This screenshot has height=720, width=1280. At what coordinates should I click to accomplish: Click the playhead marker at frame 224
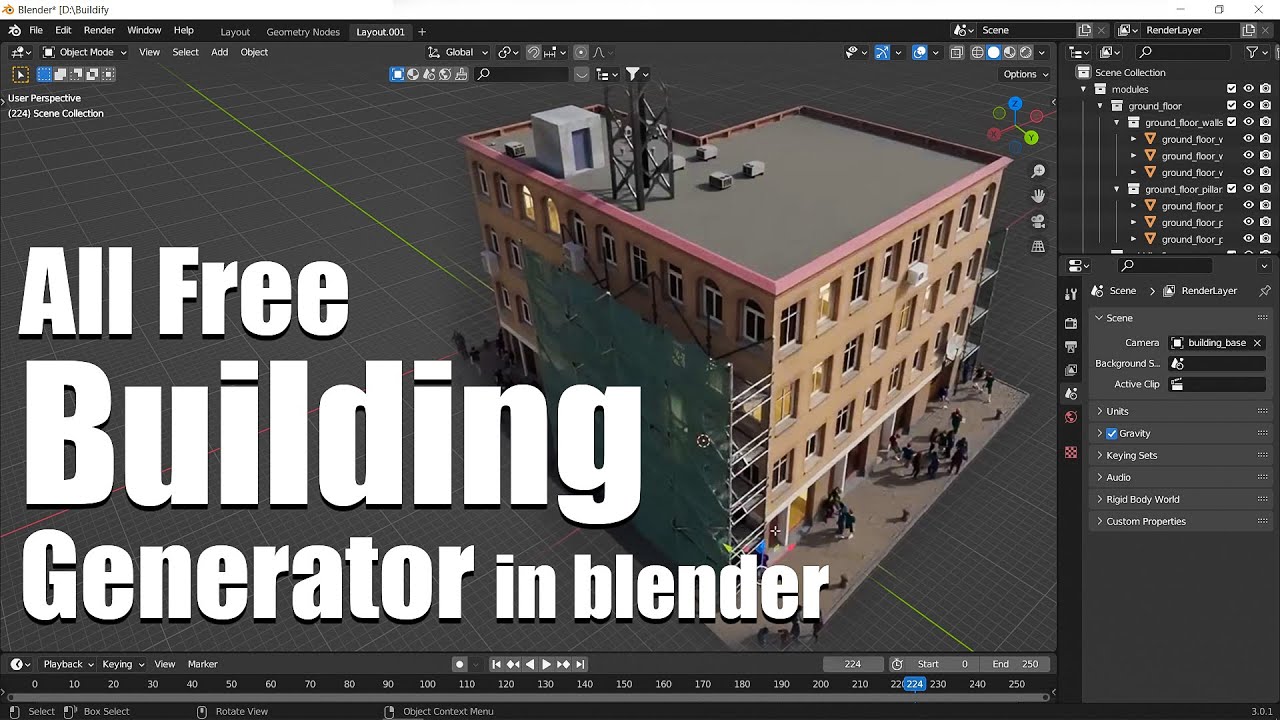(x=914, y=684)
